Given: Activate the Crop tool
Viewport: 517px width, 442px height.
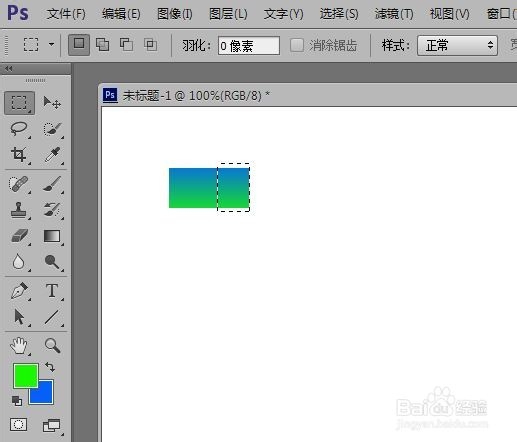Looking at the screenshot, I should click(19, 155).
